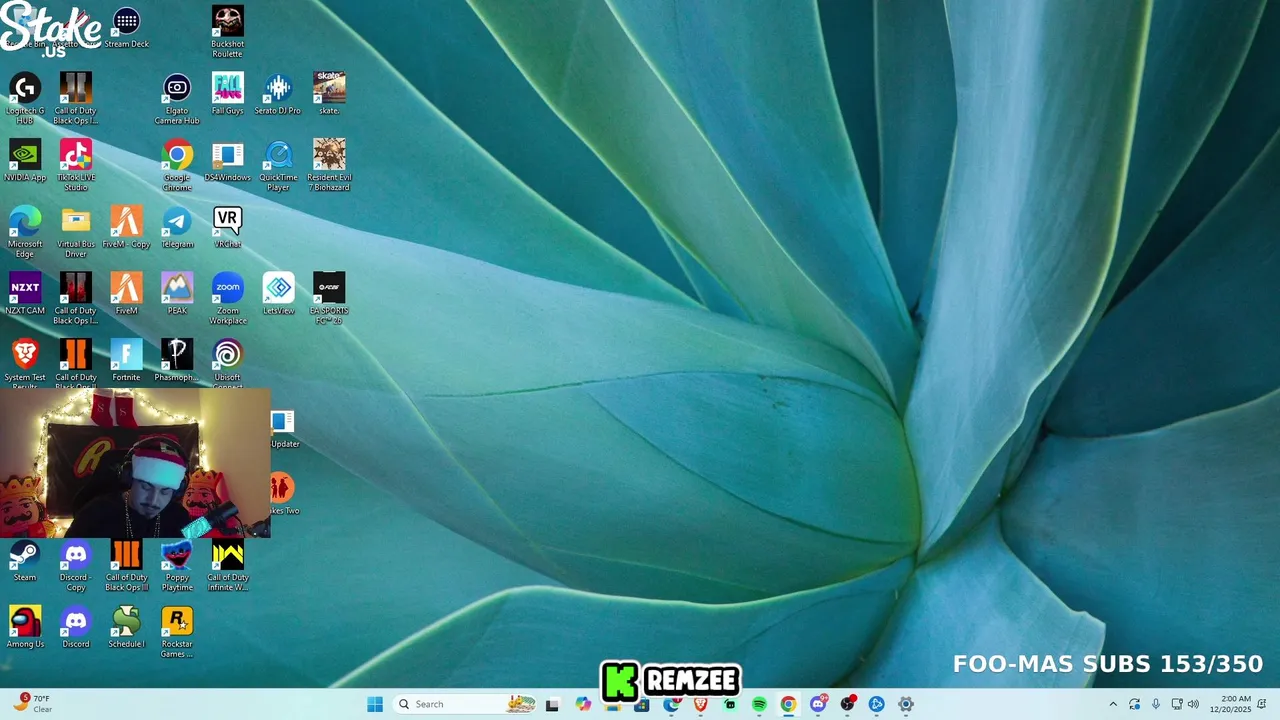This screenshot has width=1280, height=720.
Task: Open Serato DJ Pro shortcut
Action: click(278, 94)
